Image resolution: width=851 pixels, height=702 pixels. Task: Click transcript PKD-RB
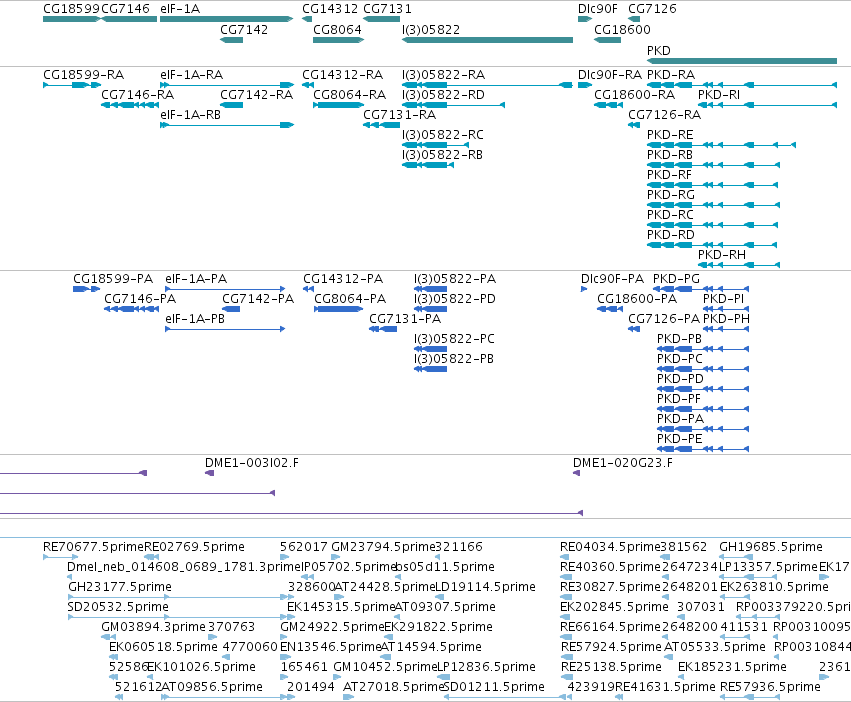click(x=670, y=155)
